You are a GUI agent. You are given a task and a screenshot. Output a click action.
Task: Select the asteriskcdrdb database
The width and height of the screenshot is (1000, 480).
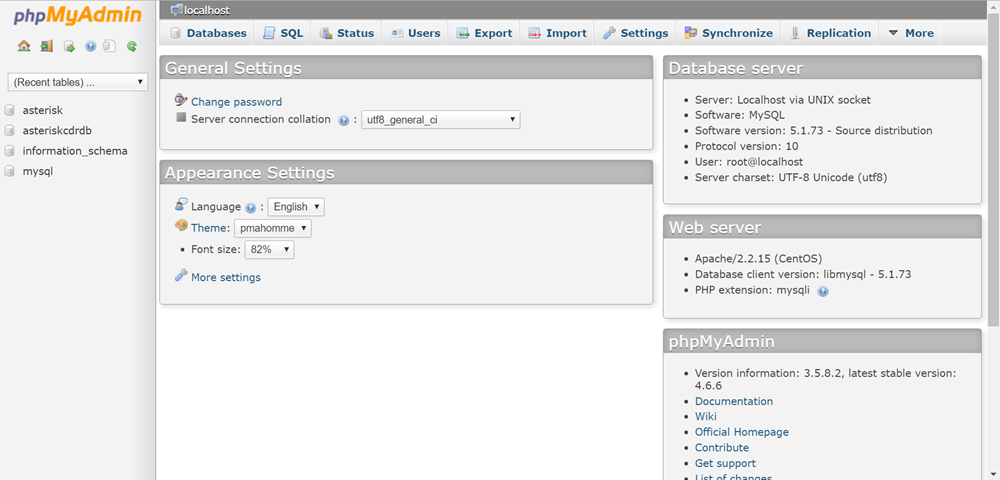point(57,131)
